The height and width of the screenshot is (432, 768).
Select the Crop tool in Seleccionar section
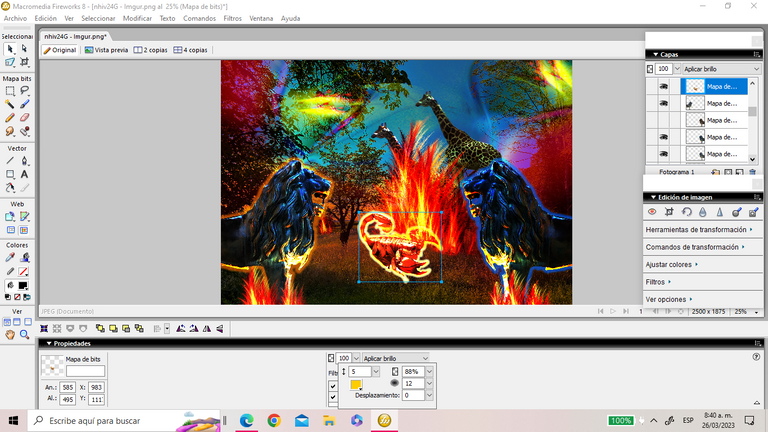24,62
